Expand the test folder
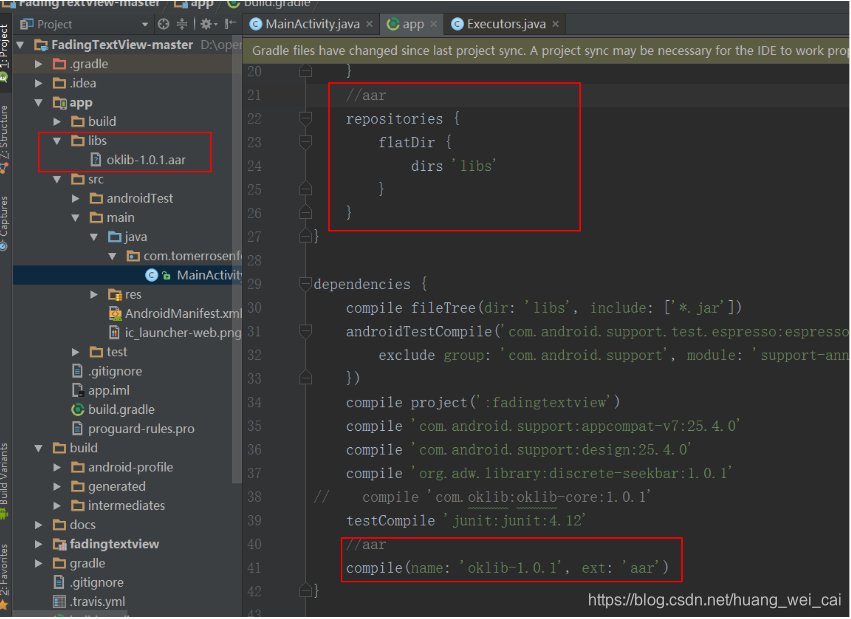The width and height of the screenshot is (851, 619). 75,352
